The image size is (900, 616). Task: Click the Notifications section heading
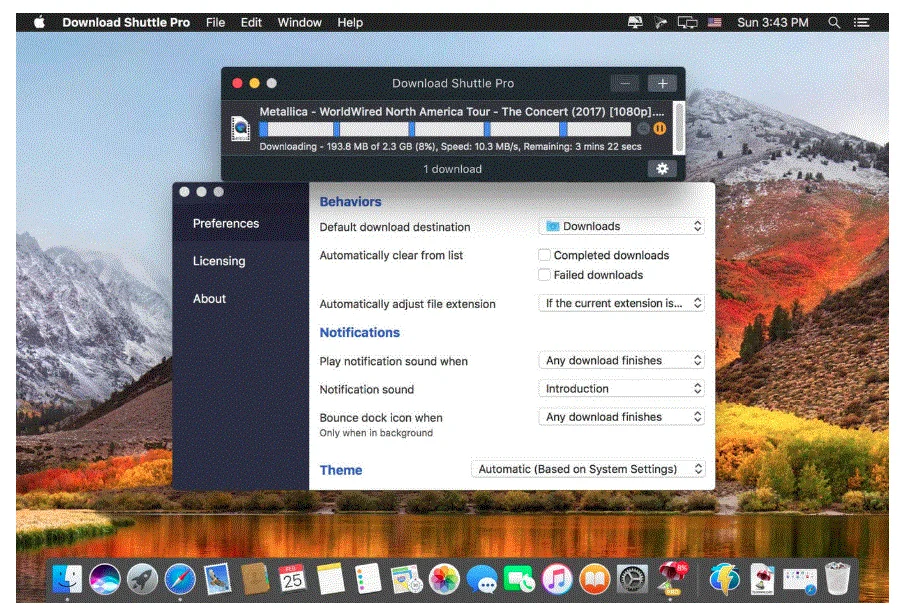pyautogui.click(x=359, y=332)
